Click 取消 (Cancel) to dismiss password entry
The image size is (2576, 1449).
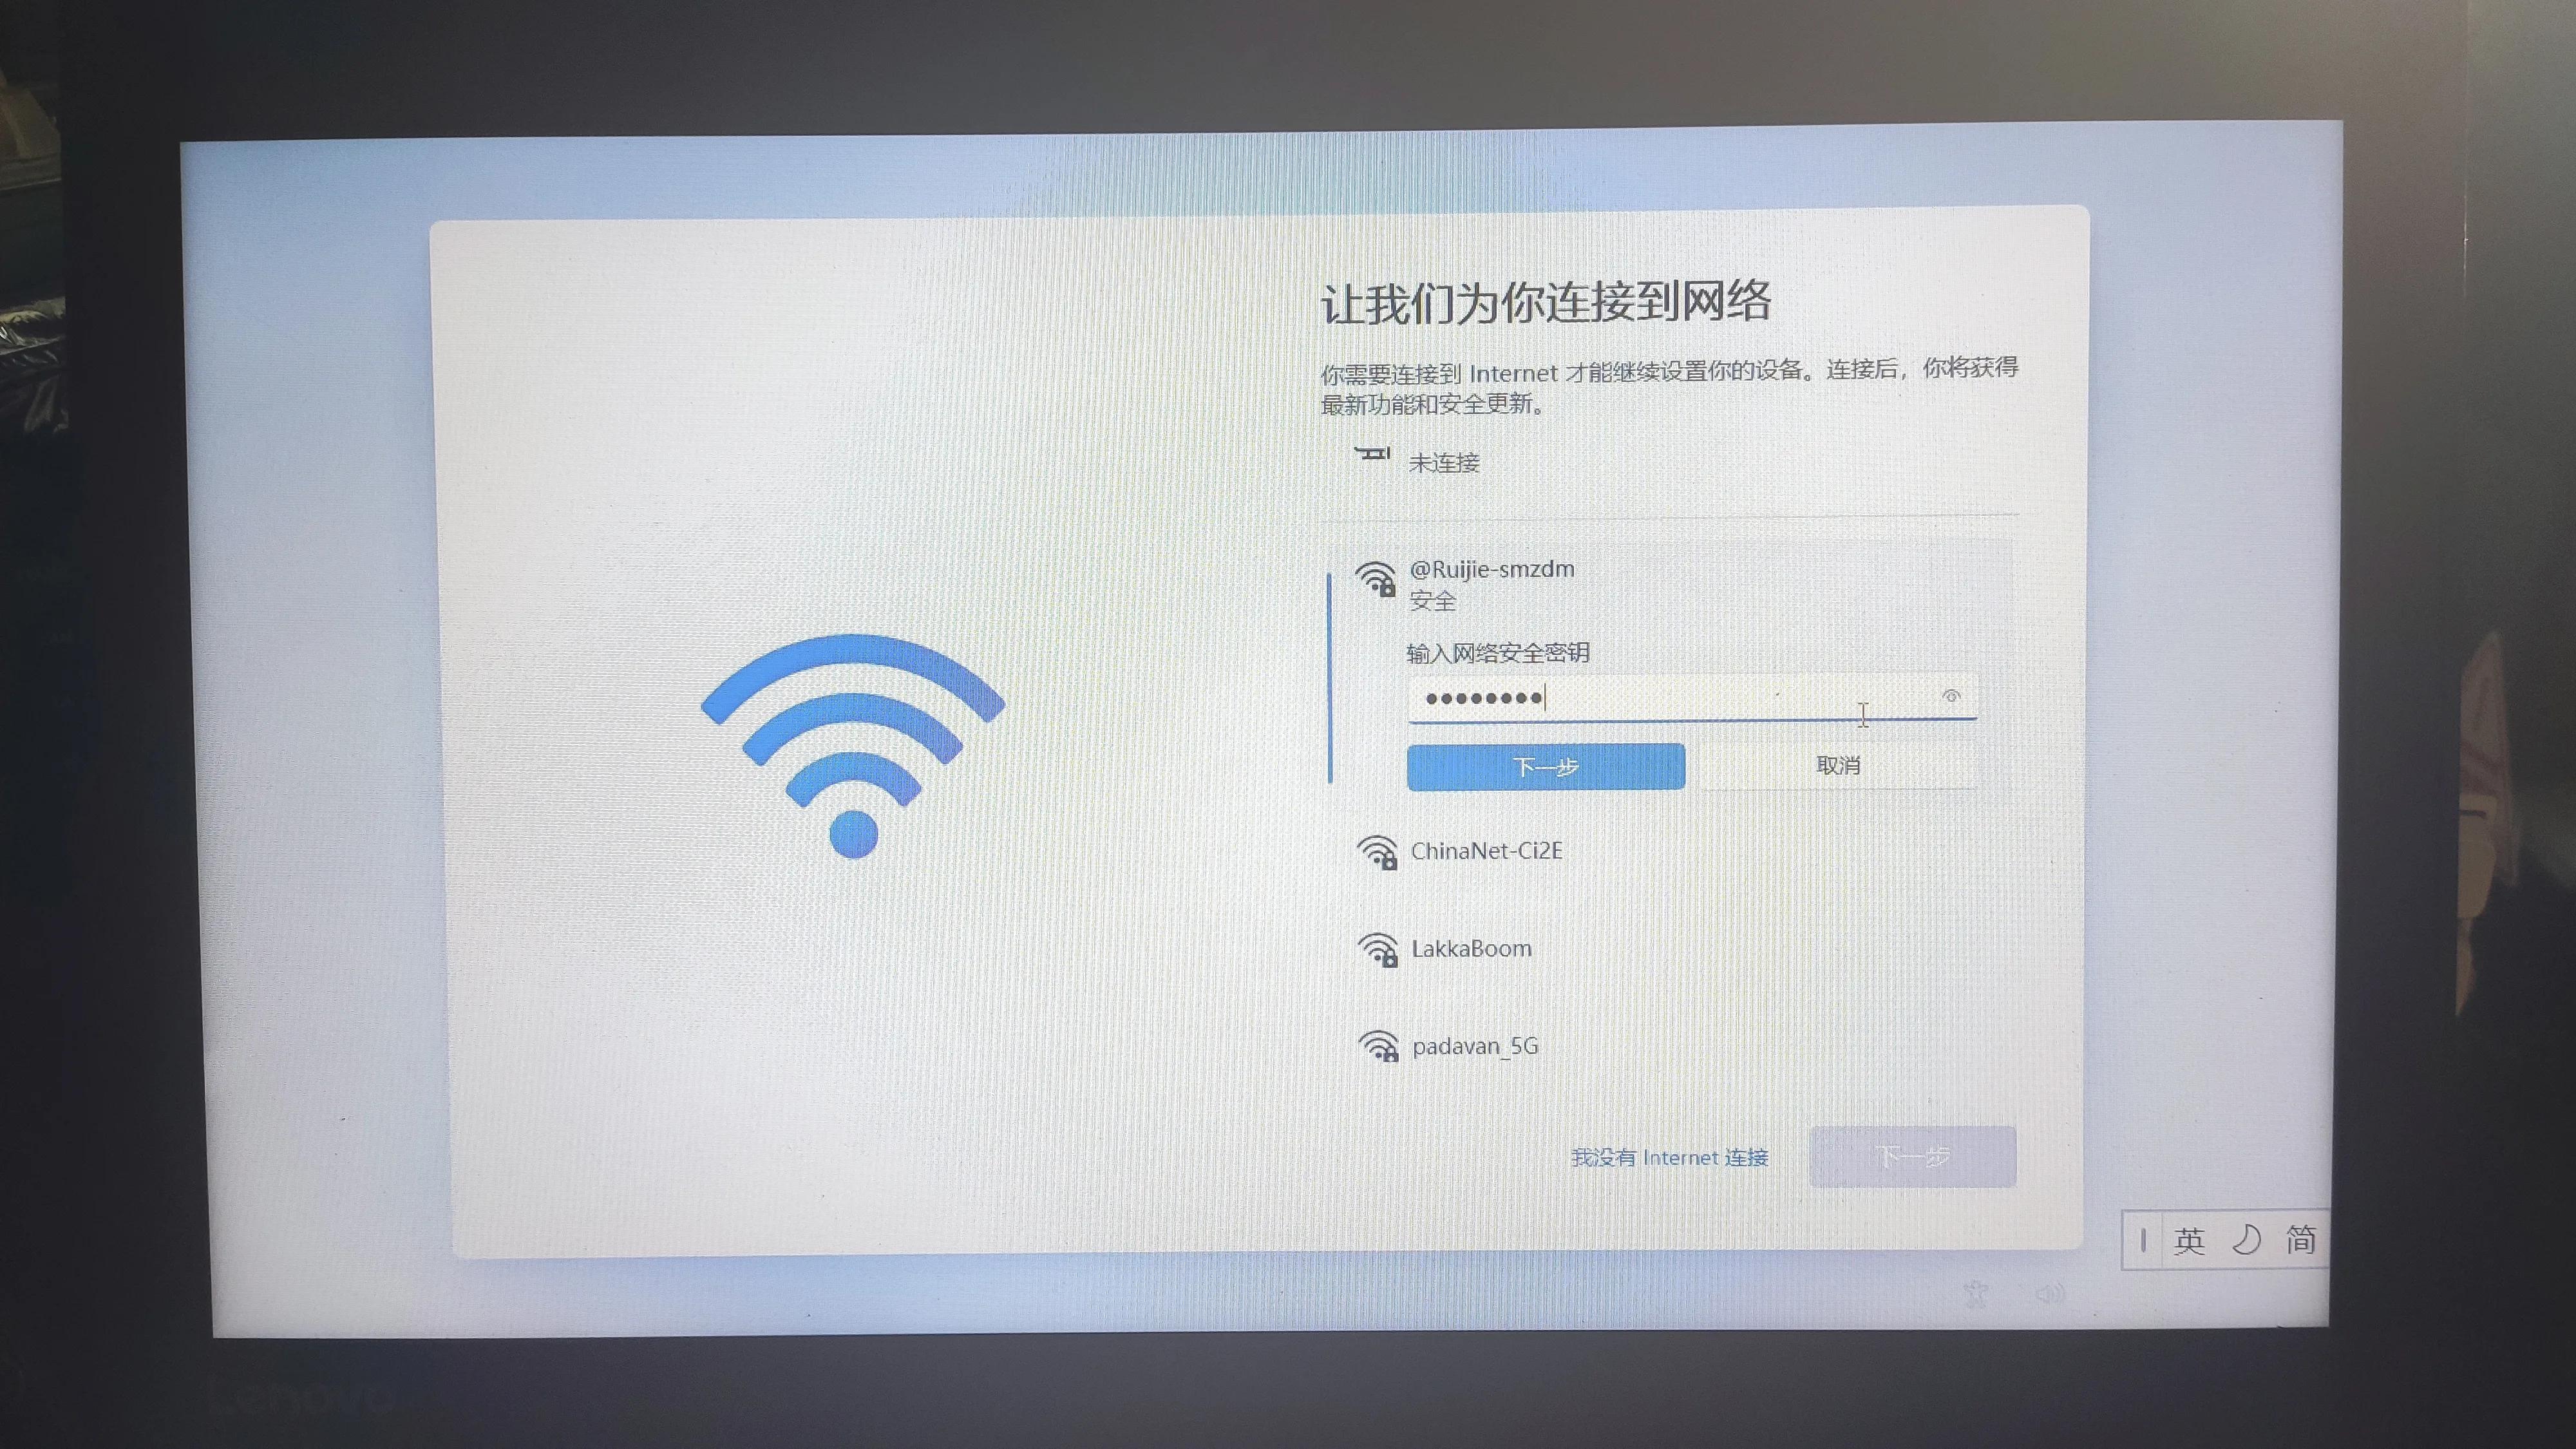coord(1837,764)
